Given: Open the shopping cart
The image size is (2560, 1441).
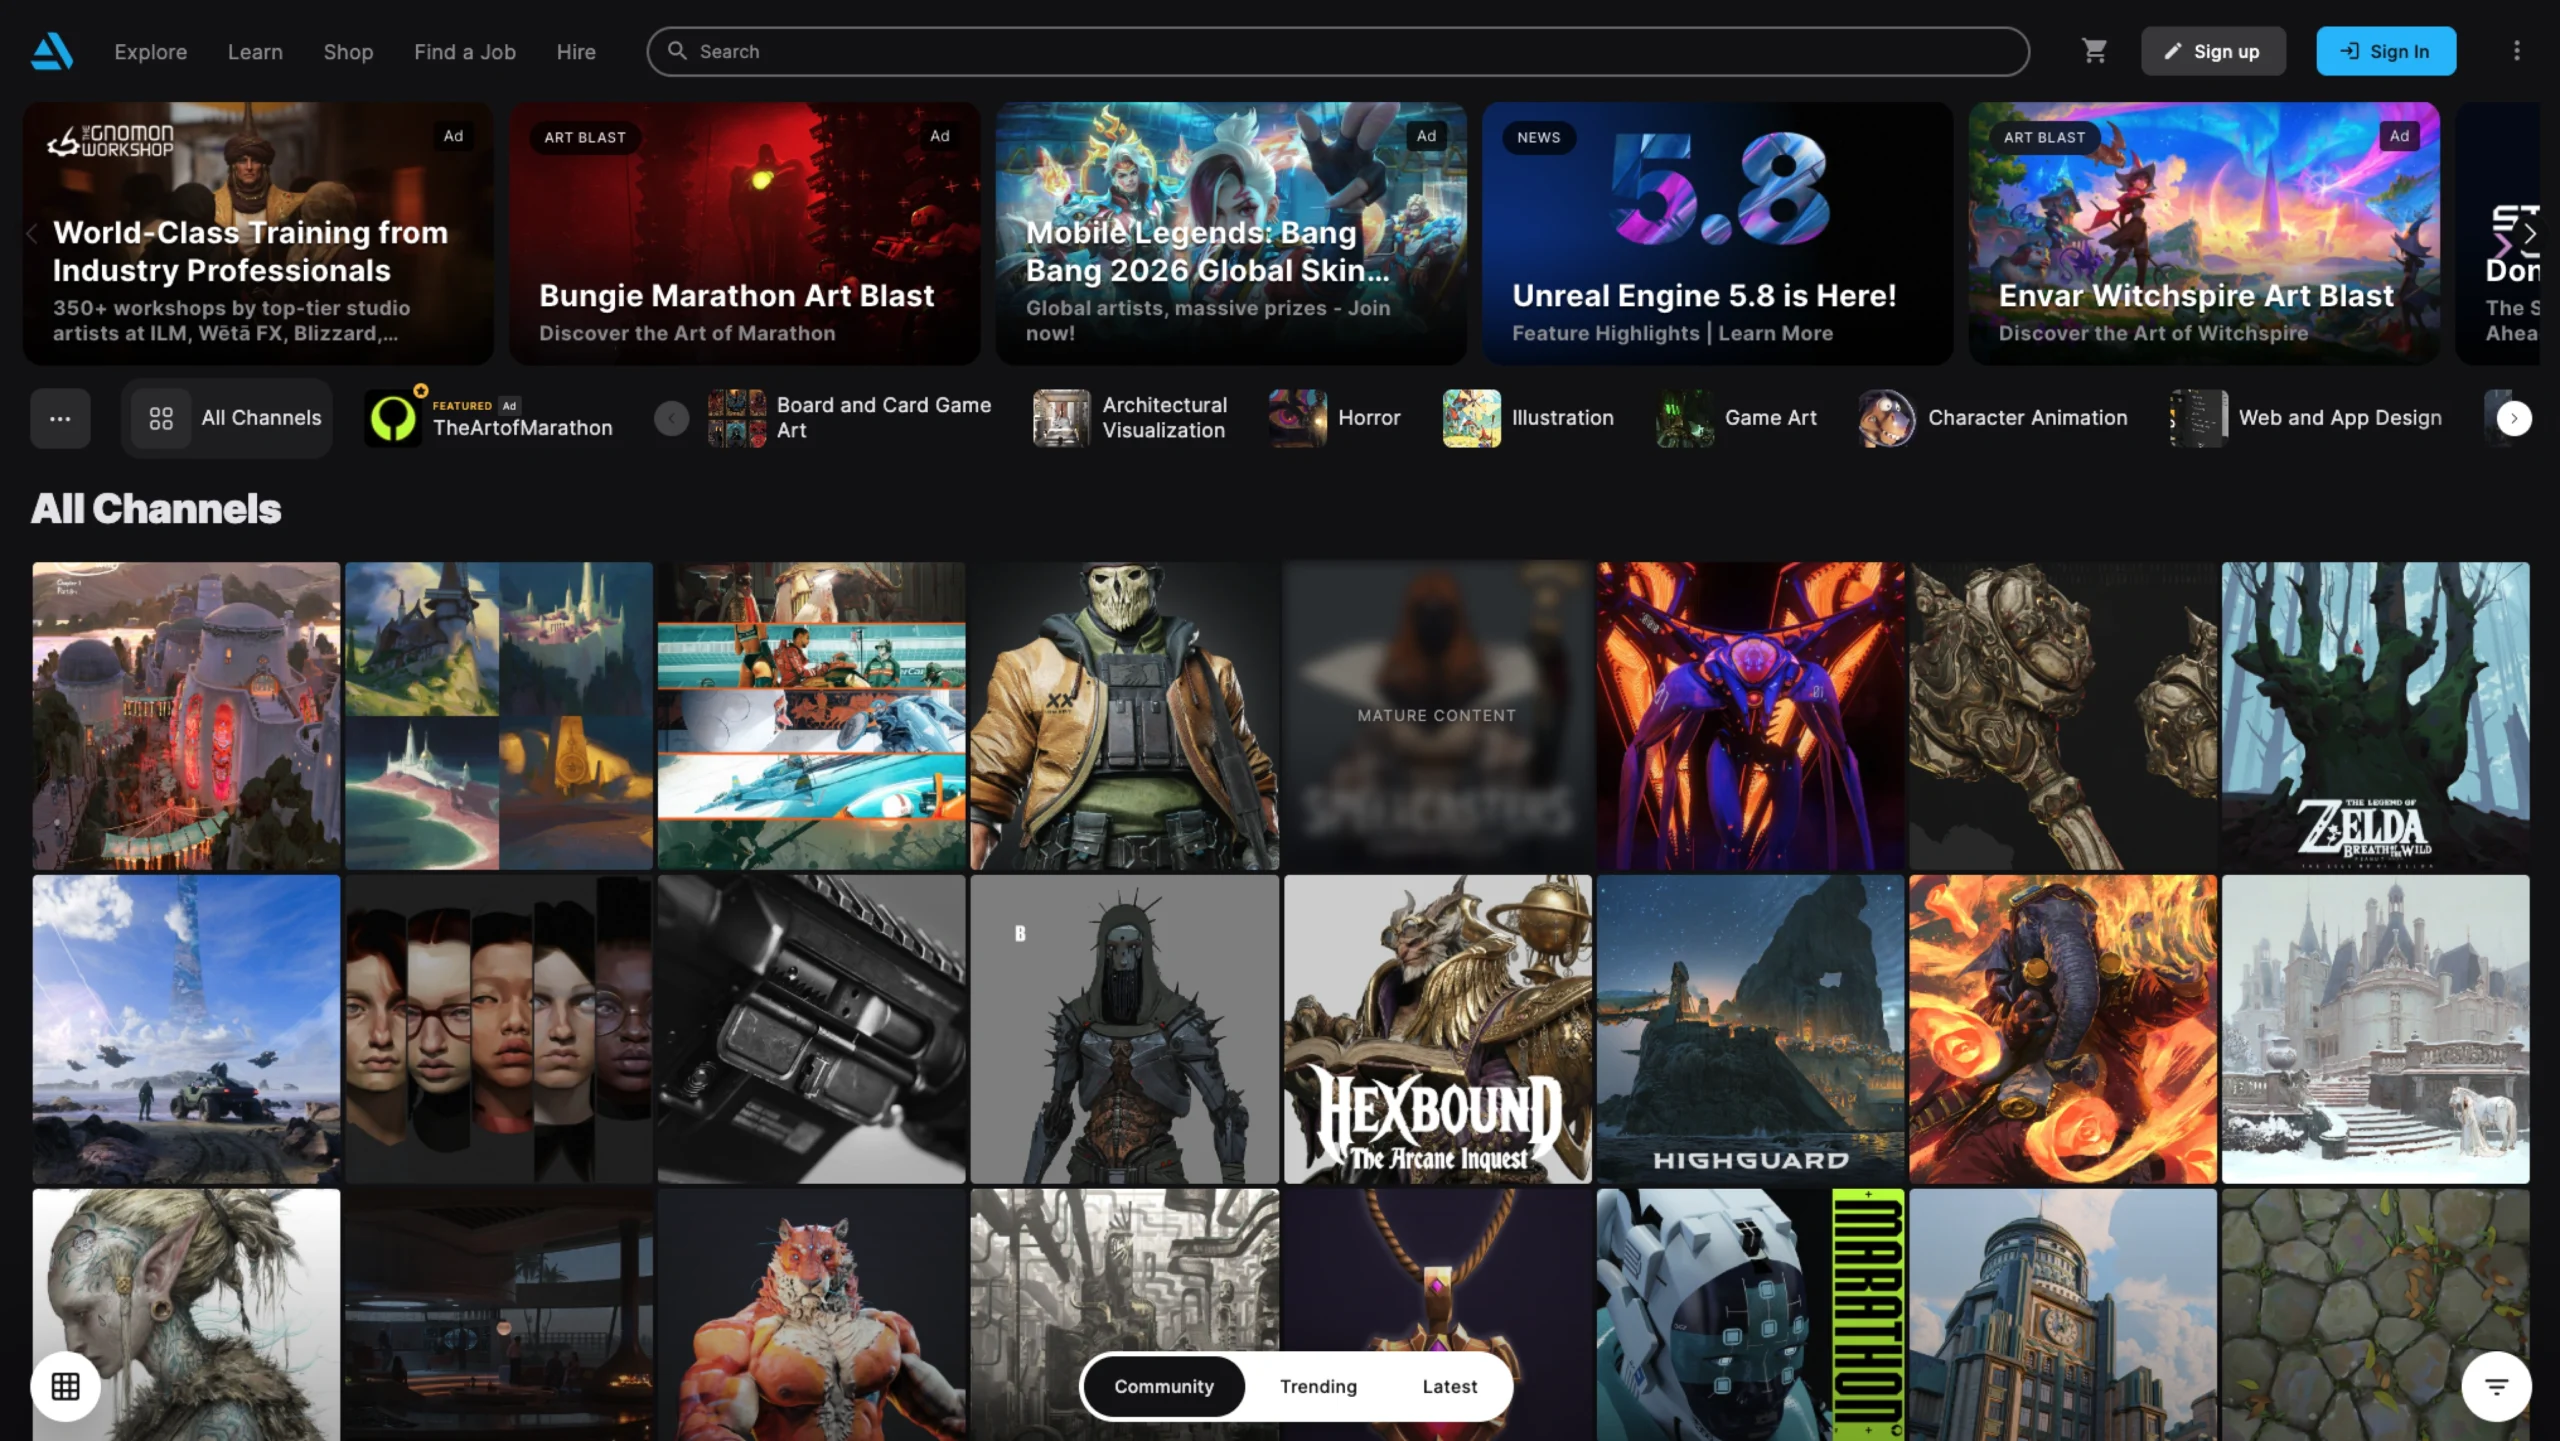Looking at the screenshot, I should [2094, 51].
